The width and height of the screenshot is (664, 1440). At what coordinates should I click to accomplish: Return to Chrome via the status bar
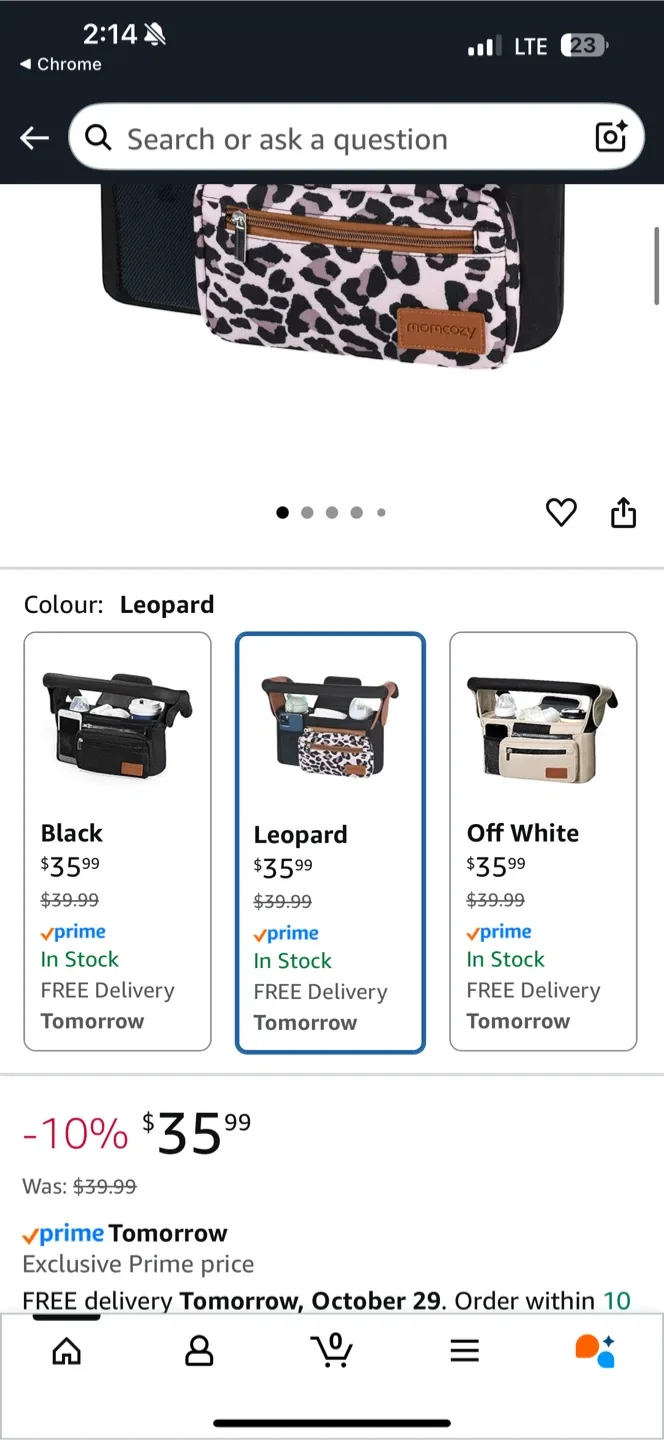pos(61,64)
